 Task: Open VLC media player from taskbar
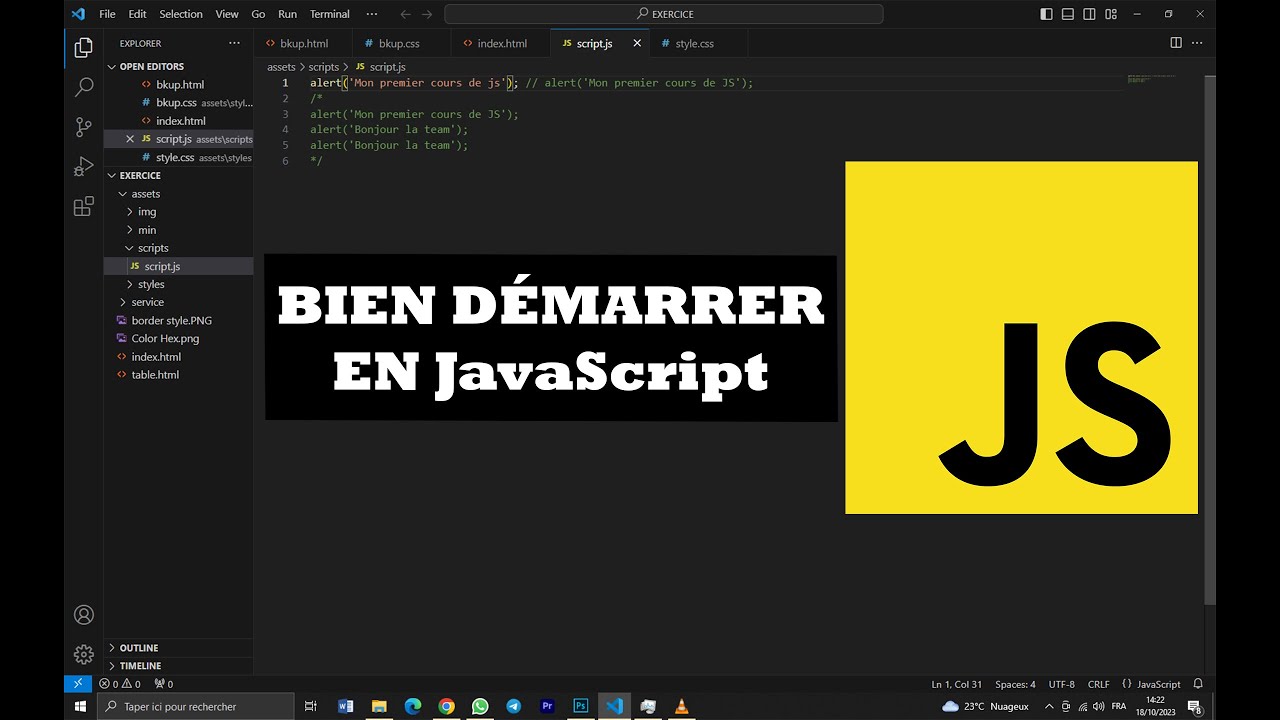click(681, 706)
